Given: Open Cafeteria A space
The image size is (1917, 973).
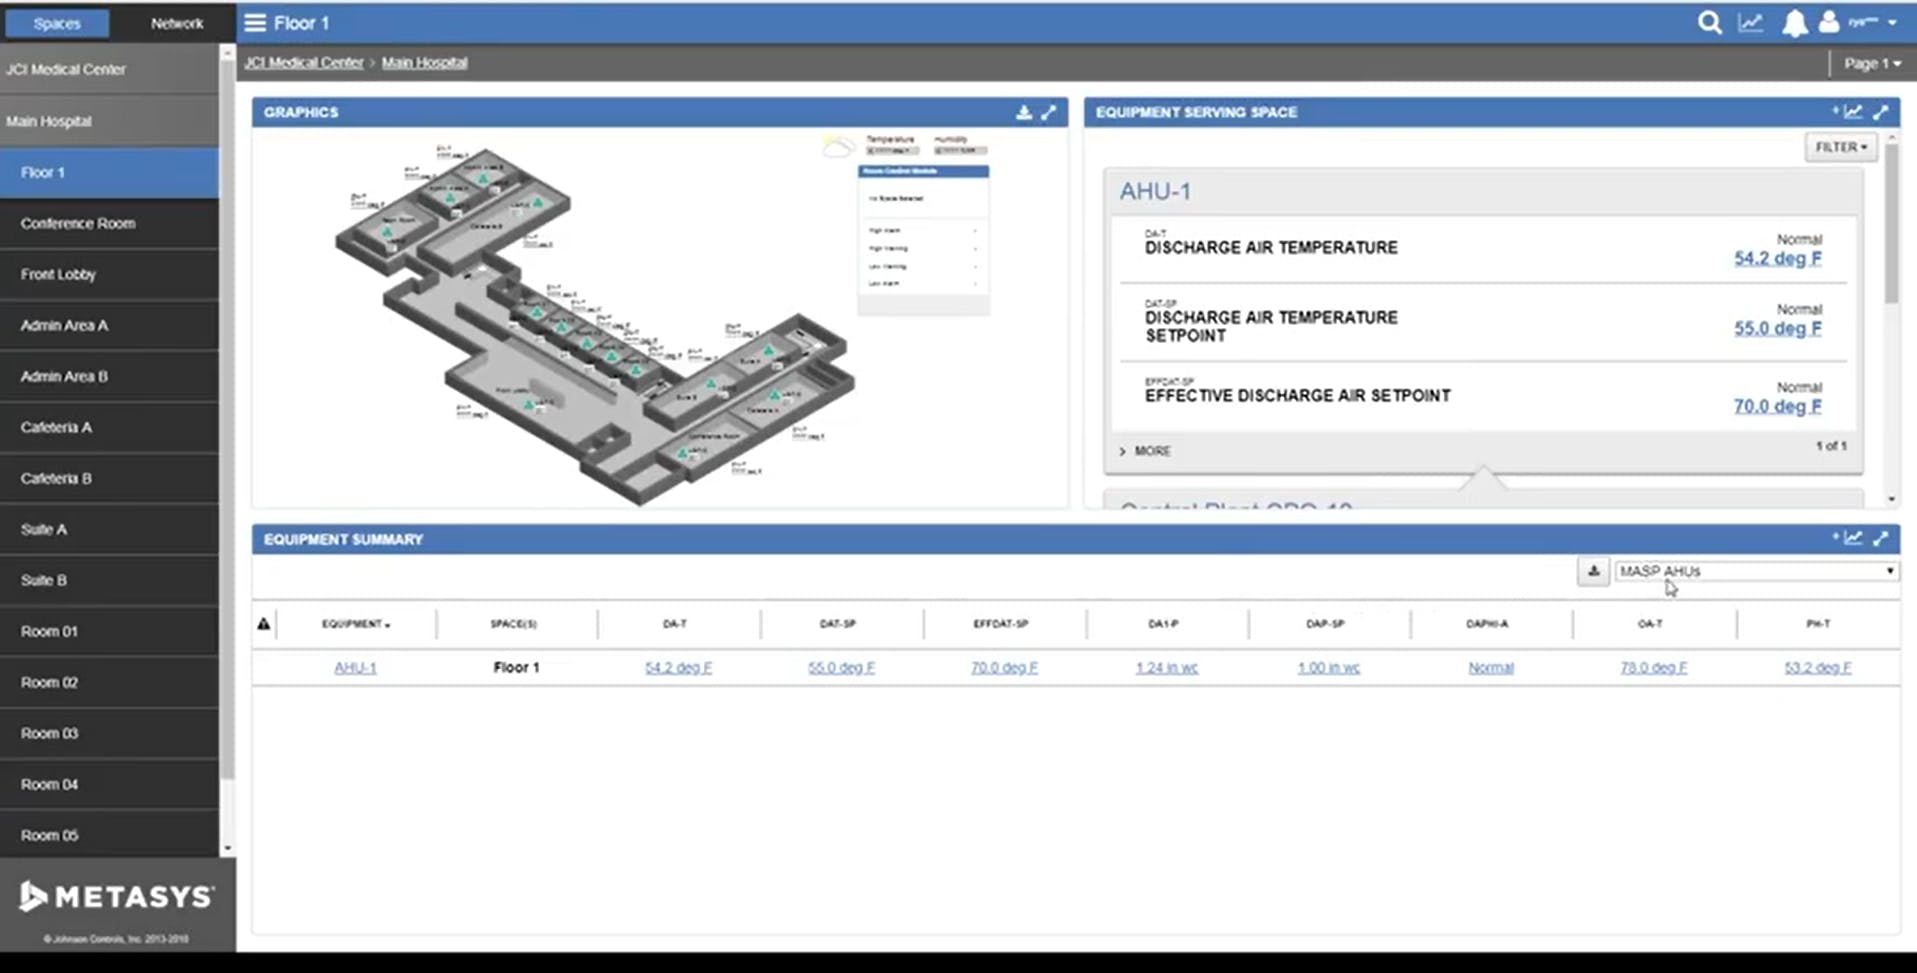Looking at the screenshot, I should pyautogui.click(x=110, y=427).
